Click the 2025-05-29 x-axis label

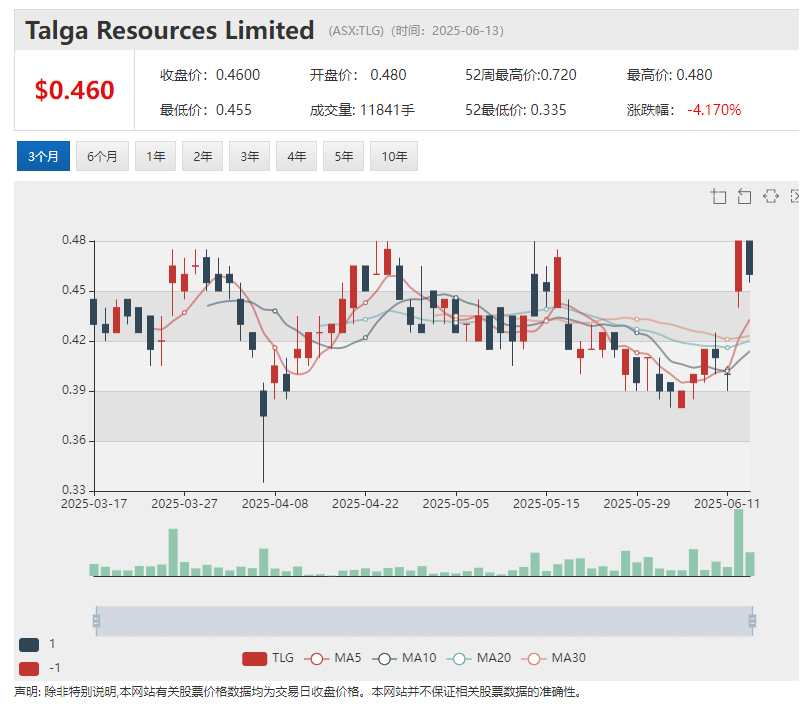tap(637, 504)
